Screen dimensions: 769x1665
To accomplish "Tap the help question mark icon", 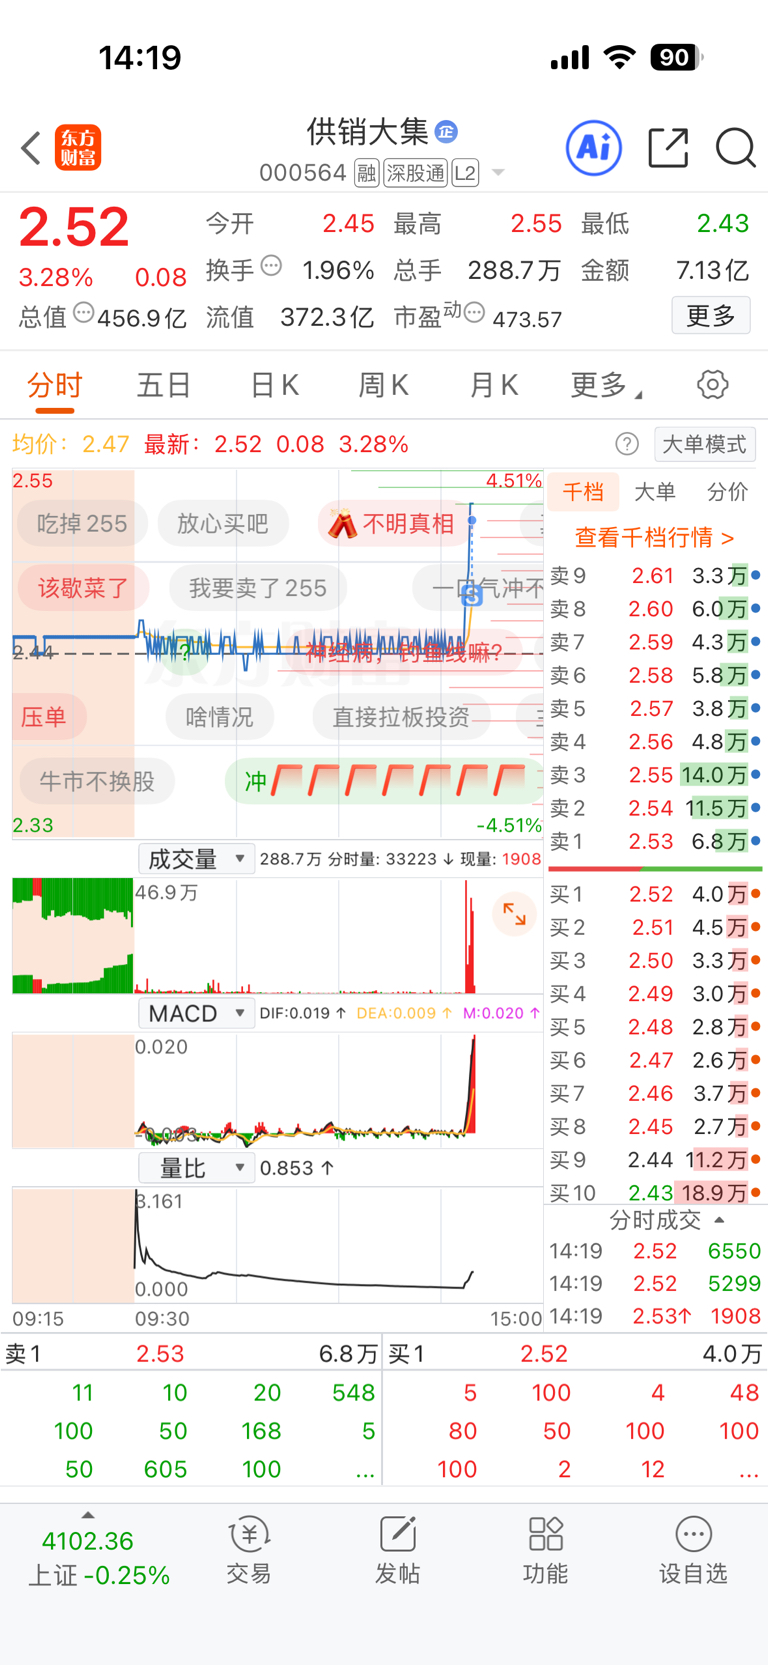I will (x=627, y=444).
